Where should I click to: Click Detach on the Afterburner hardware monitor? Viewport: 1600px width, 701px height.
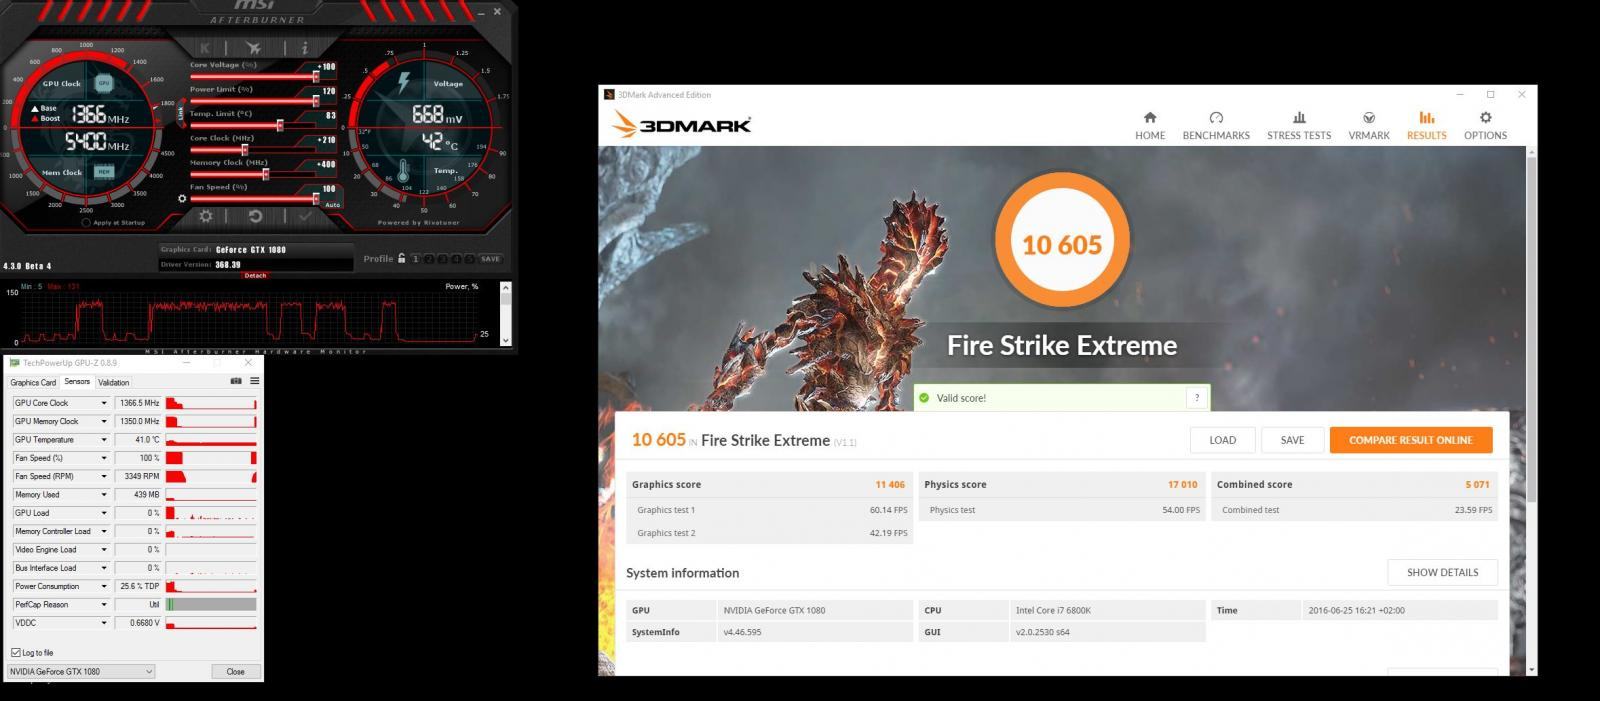click(x=255, y=275)
